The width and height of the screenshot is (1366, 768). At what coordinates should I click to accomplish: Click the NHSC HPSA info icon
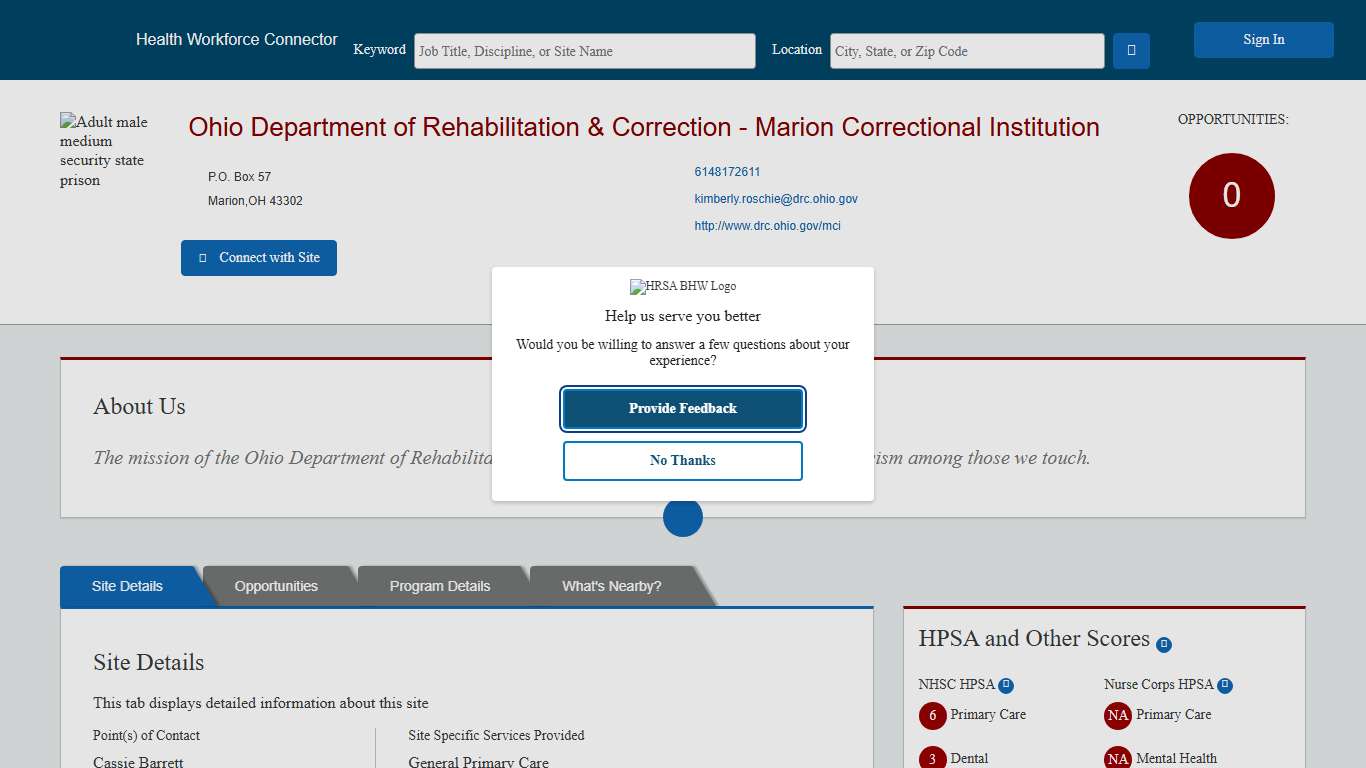pyautogui.click(x=1006, y=684)
